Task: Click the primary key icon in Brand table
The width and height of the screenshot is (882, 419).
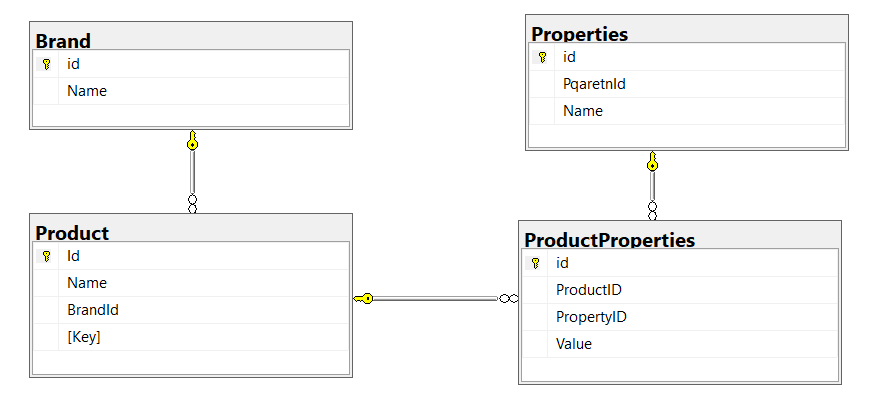Action: pyautogui.click(x=47, y=64)
